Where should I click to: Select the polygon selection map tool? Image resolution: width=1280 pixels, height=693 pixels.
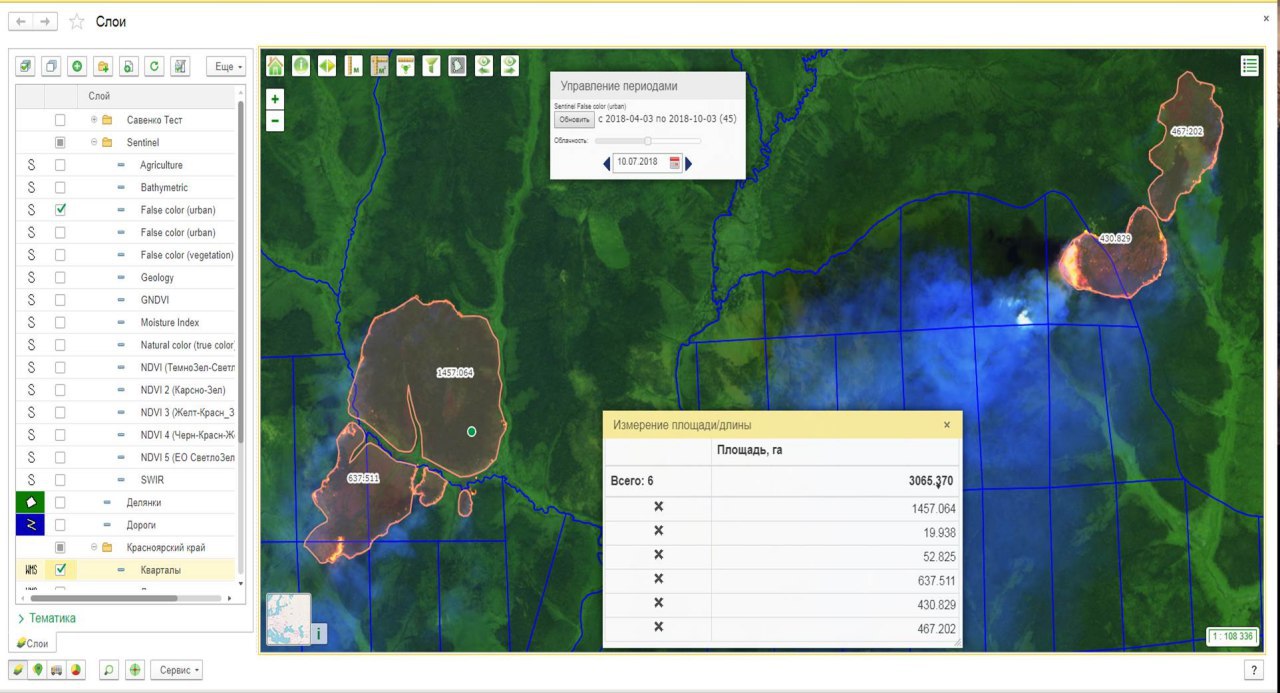click(457, 66)
